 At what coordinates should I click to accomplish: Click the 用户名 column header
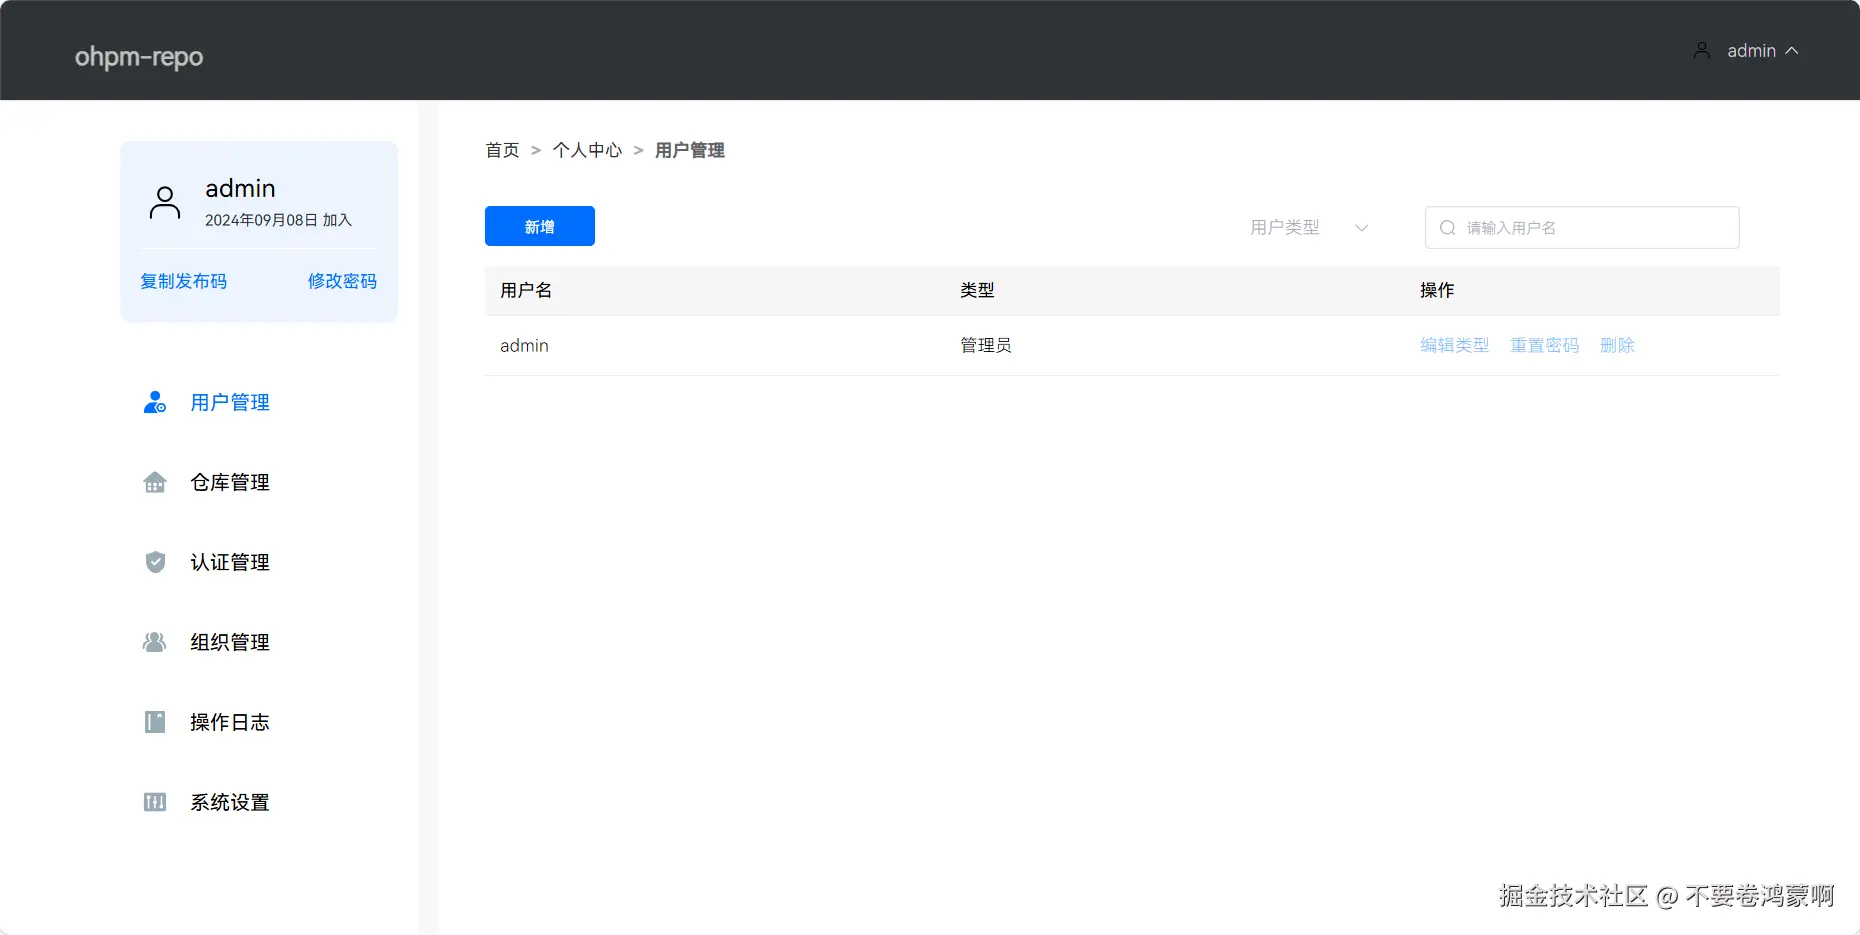click(x=526, y=290)
